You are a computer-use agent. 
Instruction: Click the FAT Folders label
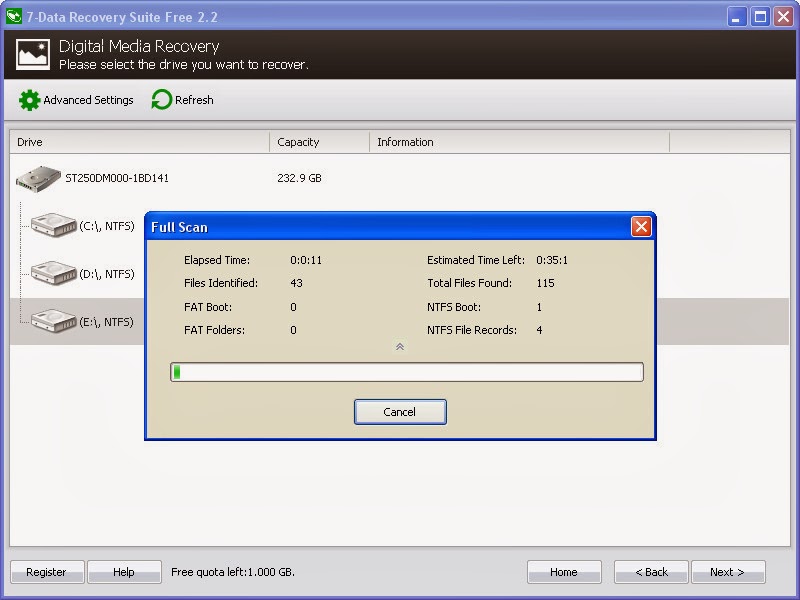click(x=214, y=330)
